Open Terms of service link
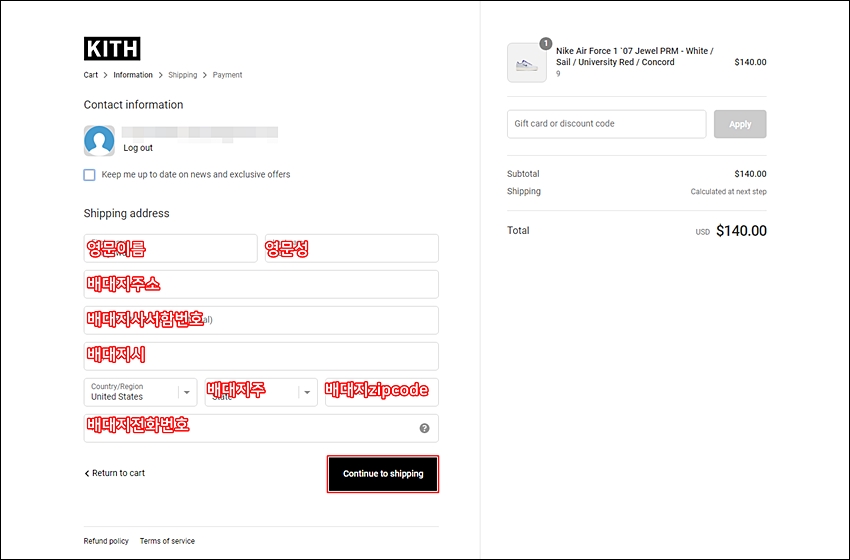Screen dimensions: 850x560 [x=167, y=541]
